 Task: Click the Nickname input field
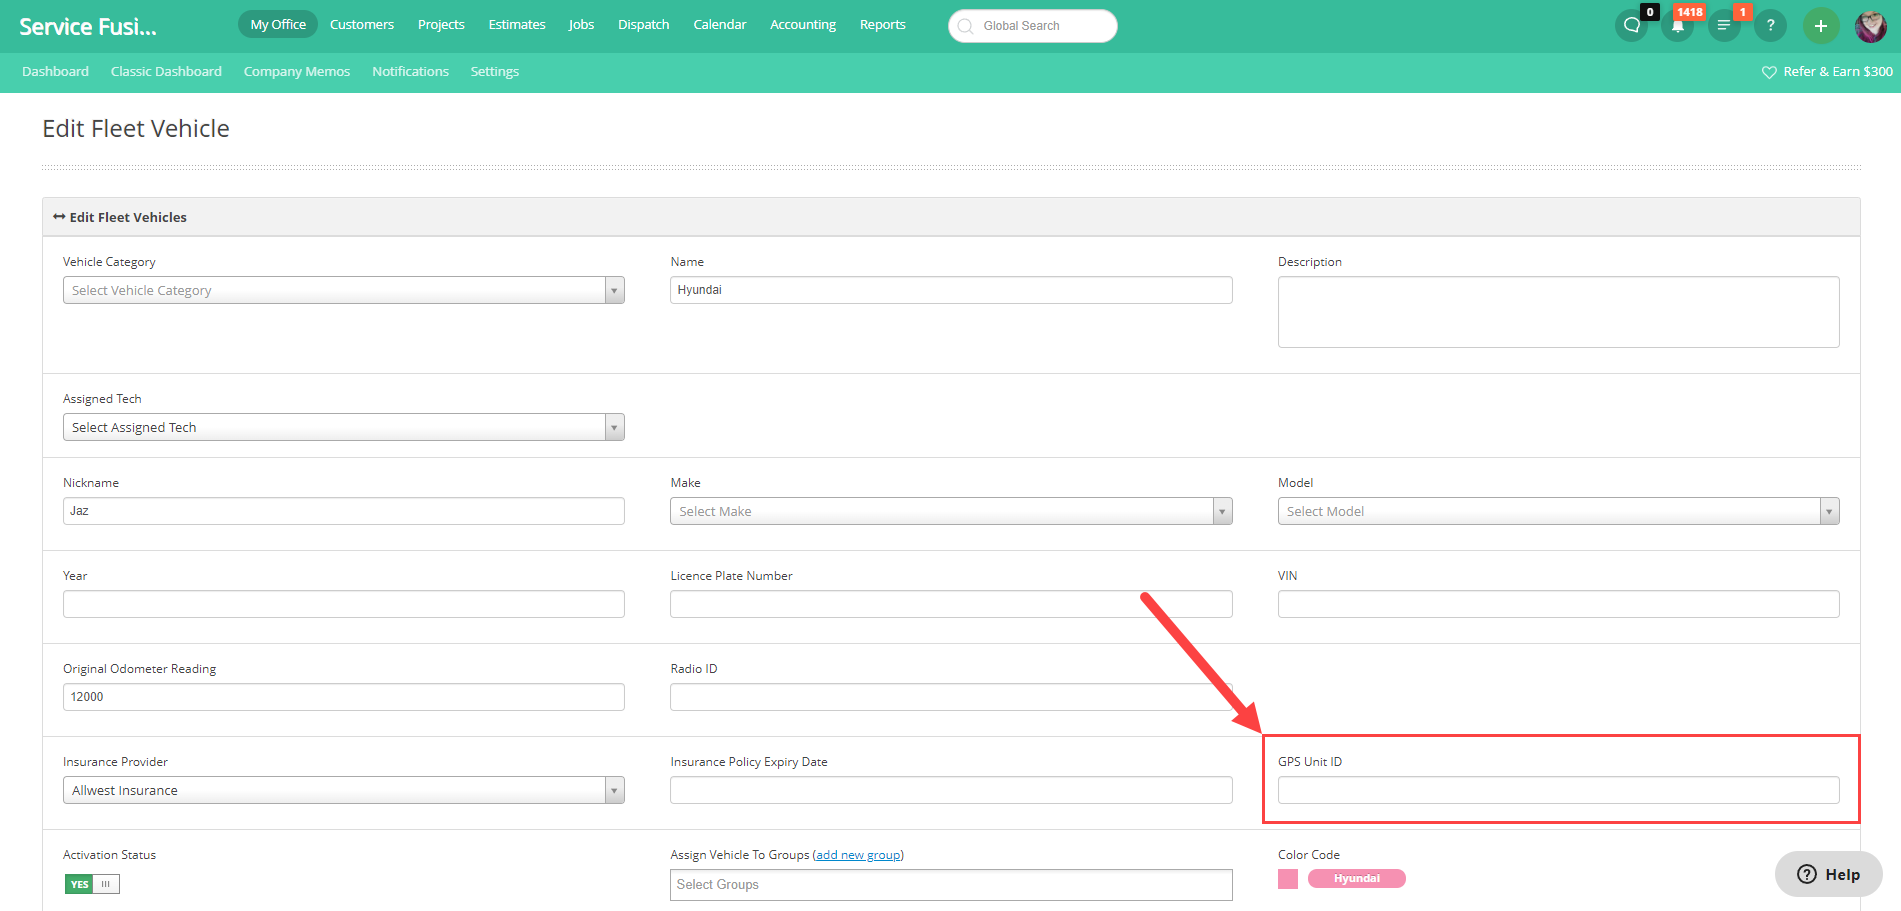(x=344, y=511)
